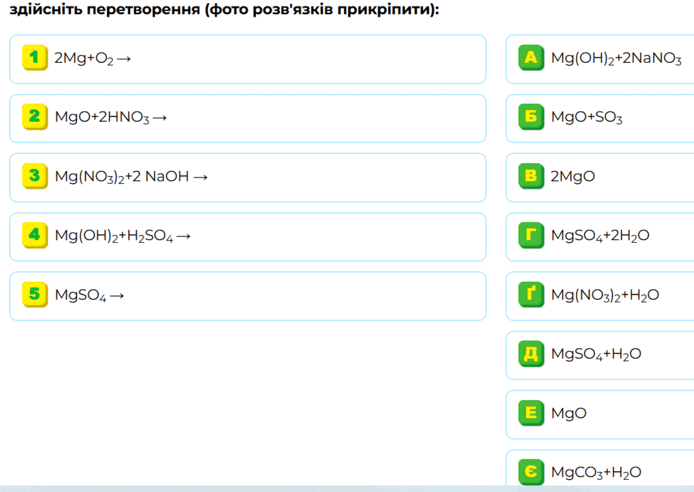The width and height of the screenshot is (694, 492).
Task: Select reaction card Mg(OH)2+H2SO4 →
Action: click(x=248, y=237)
